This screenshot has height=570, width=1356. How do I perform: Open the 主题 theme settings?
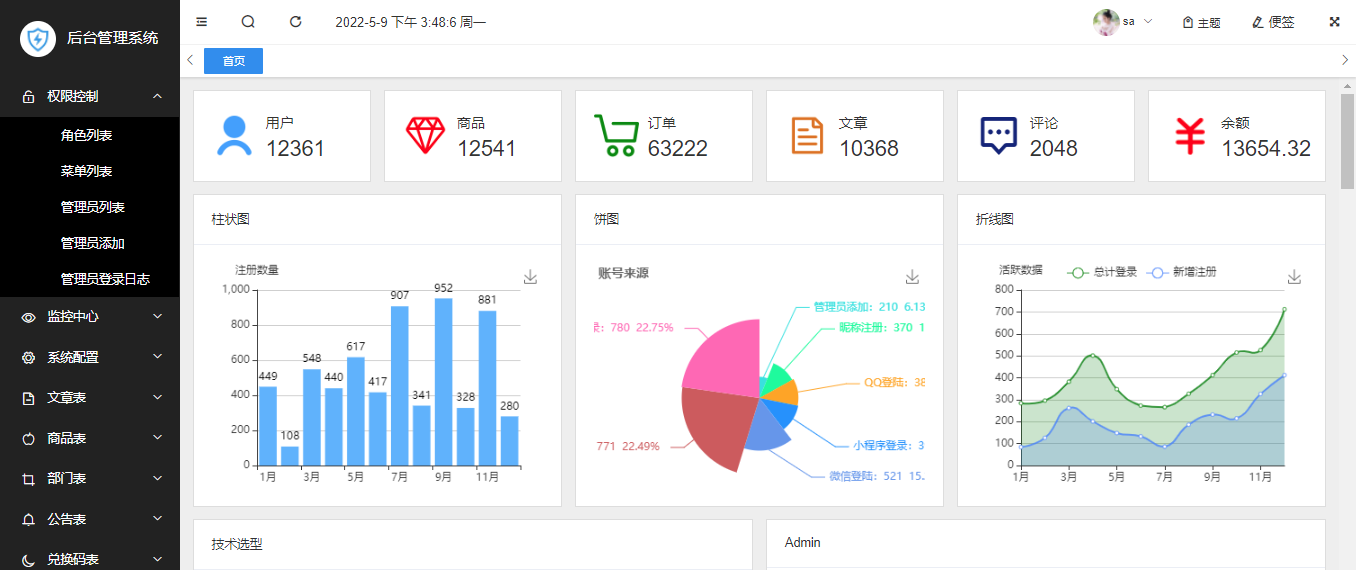(1201, 22)
